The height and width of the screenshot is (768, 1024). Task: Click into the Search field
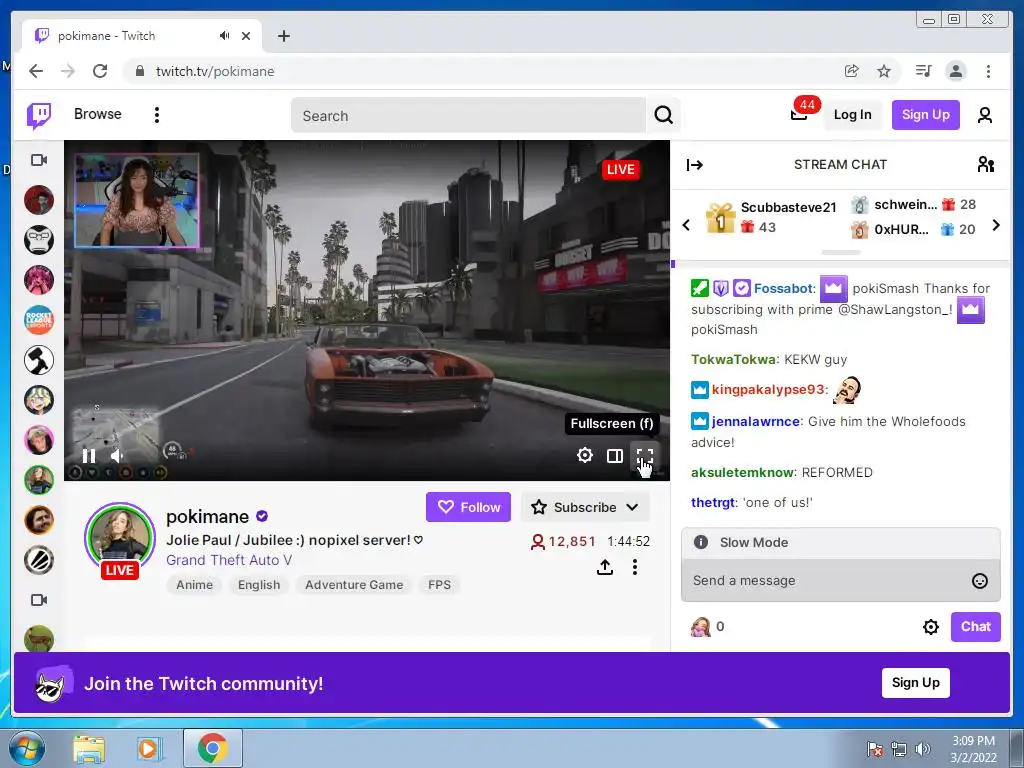pos(468,116)
